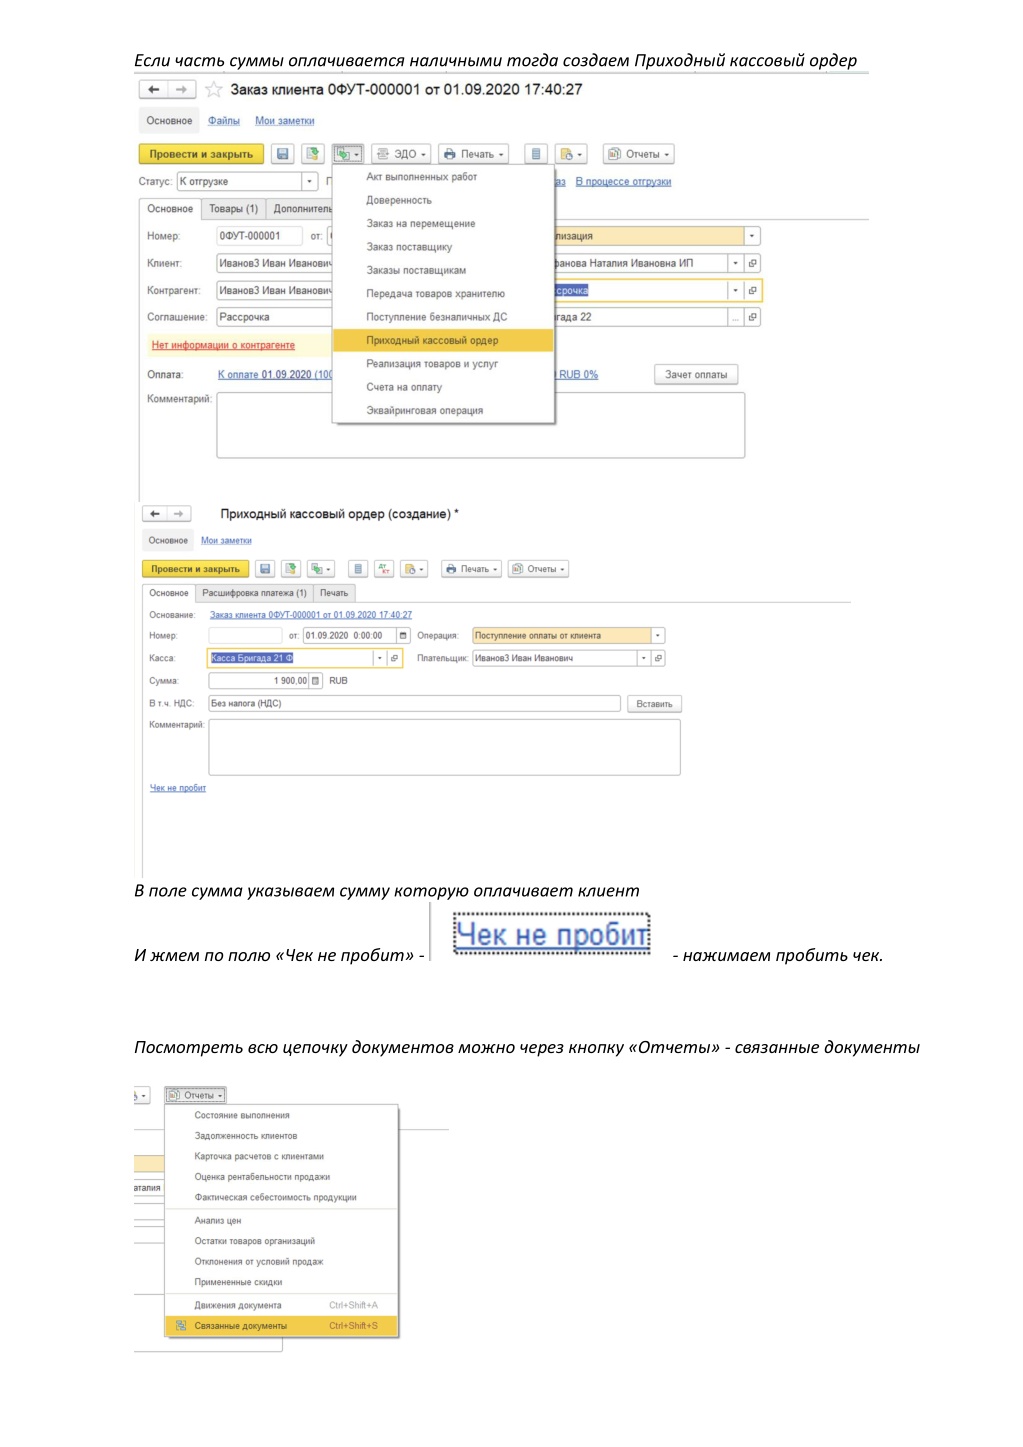Select Приходный кассовый ордер from the menu

click(x=444, y=341)
